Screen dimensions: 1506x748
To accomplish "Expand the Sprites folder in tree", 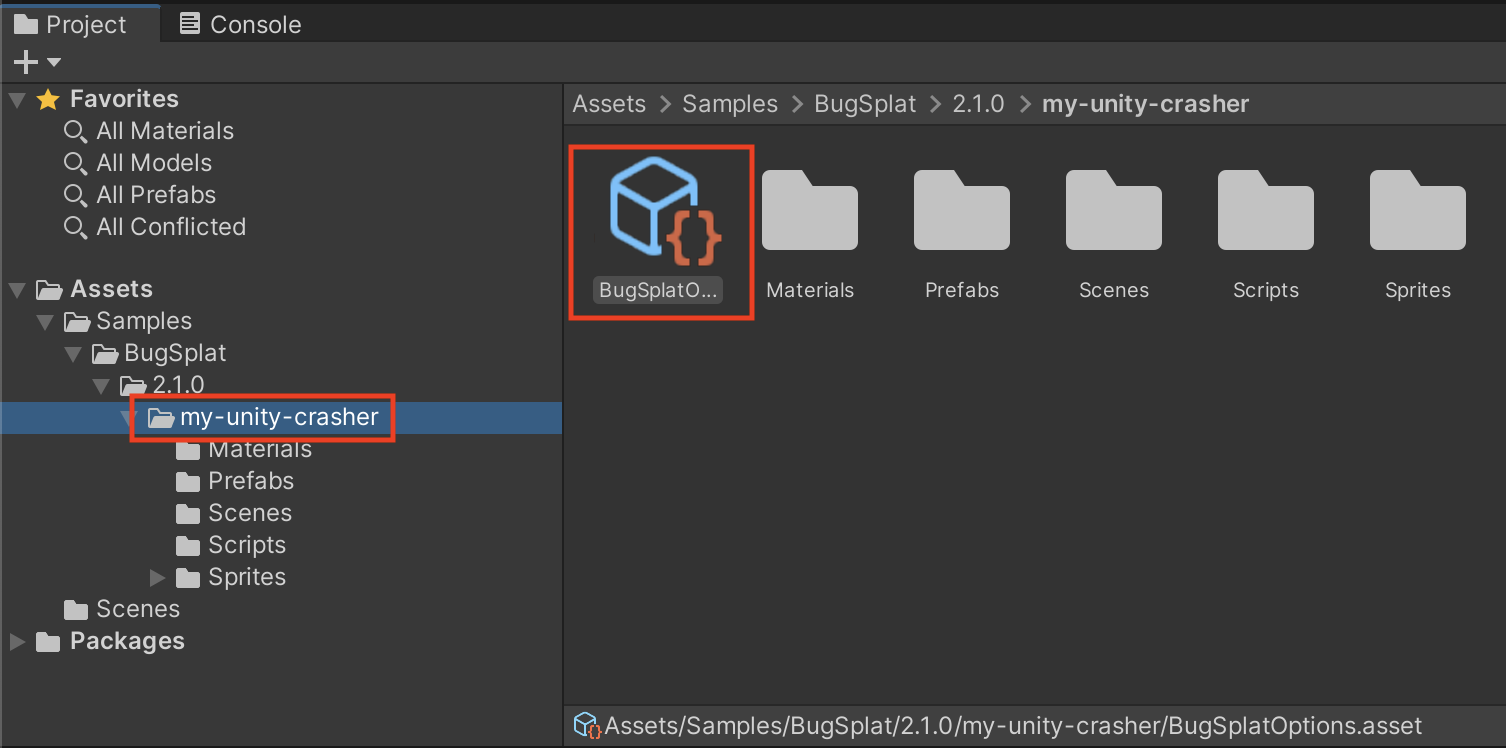I will 157,577.
